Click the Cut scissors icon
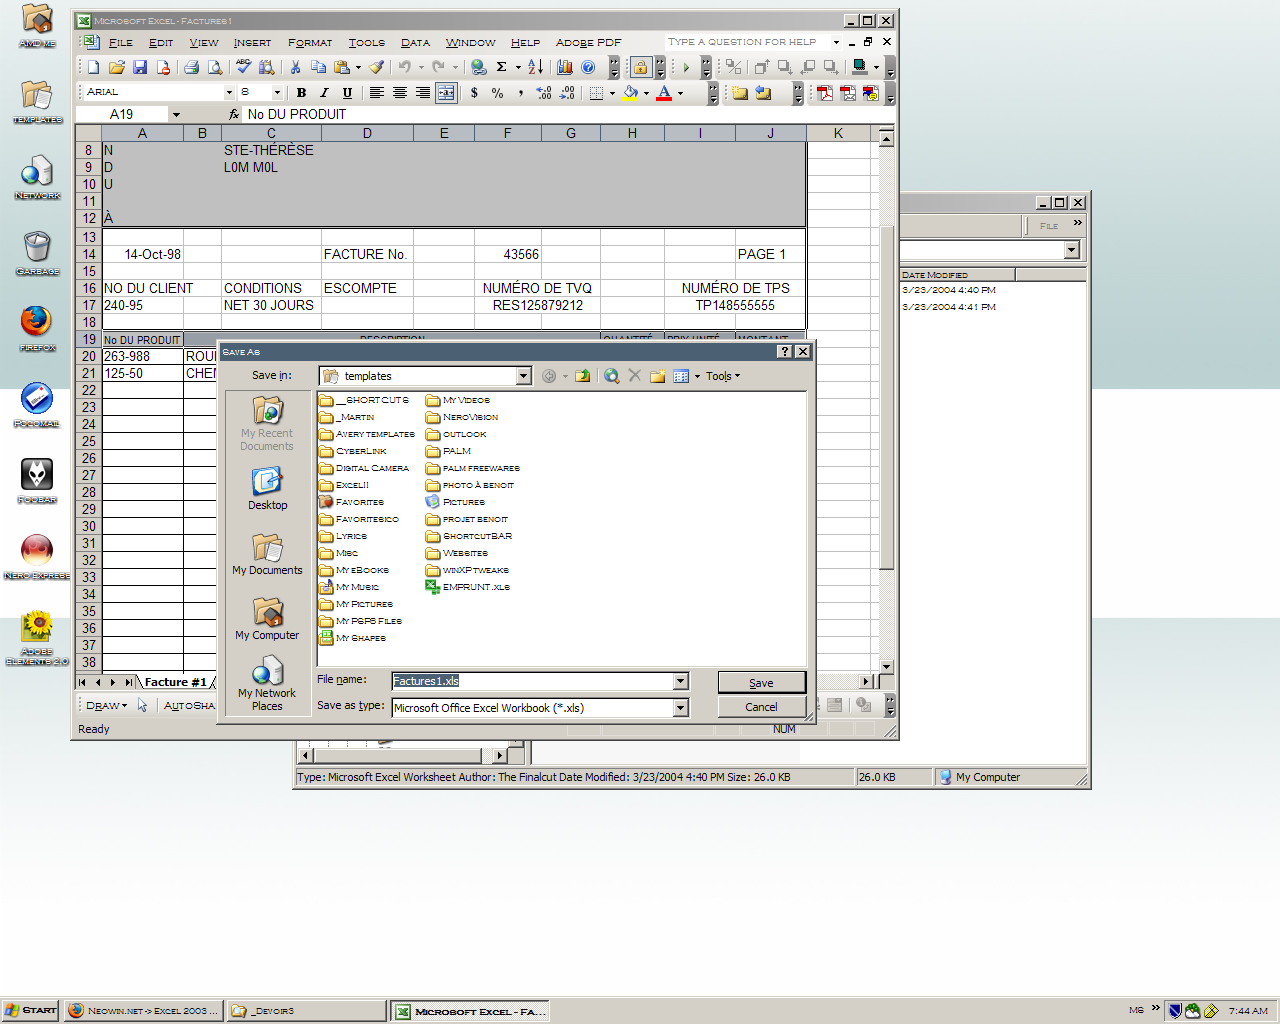 pyautogui.click(x=295, y=67)
